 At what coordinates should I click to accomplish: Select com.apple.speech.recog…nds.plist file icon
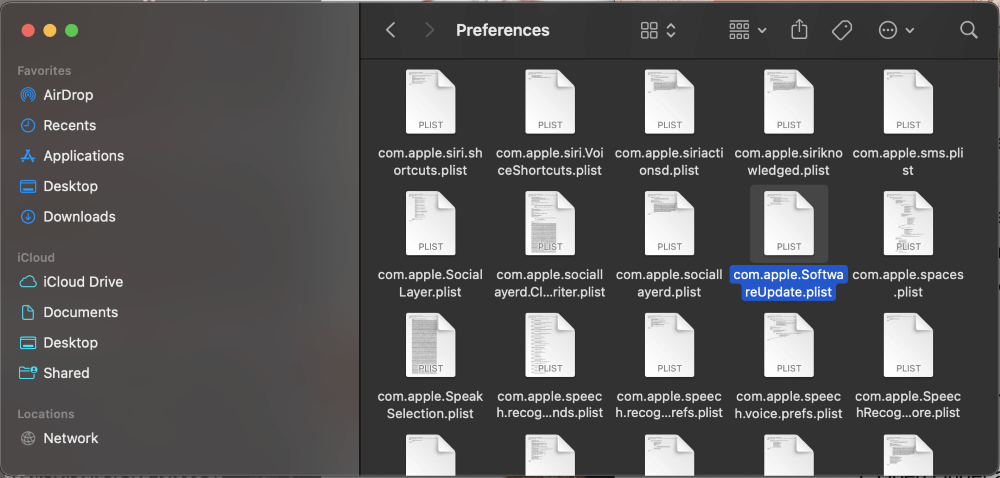(x=550, y=345)
